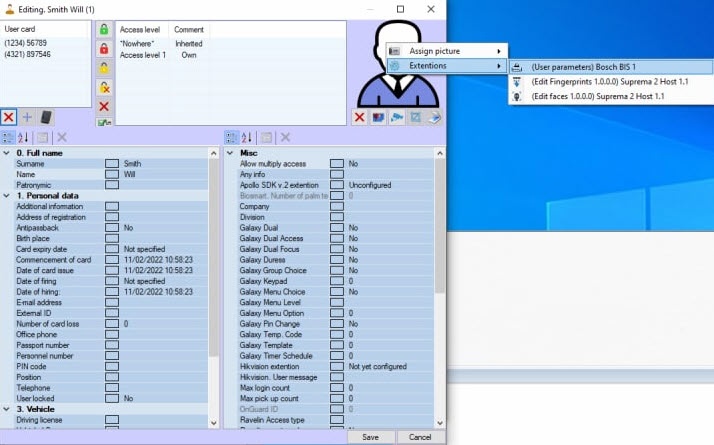Click up arrow of left grid scrollbar
The width and height of the screenshot is (714, 445).
[x=214, y=153]
